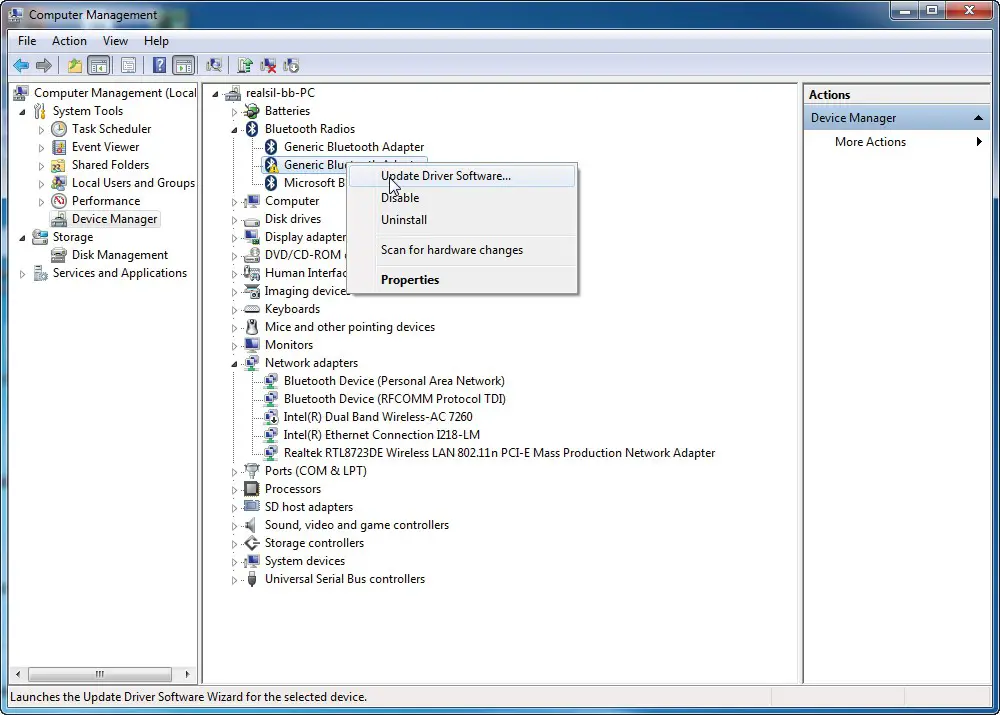Click the Event Viewer icon in the console tree
Screen dimensions: 1000x715
click(59, 147)
